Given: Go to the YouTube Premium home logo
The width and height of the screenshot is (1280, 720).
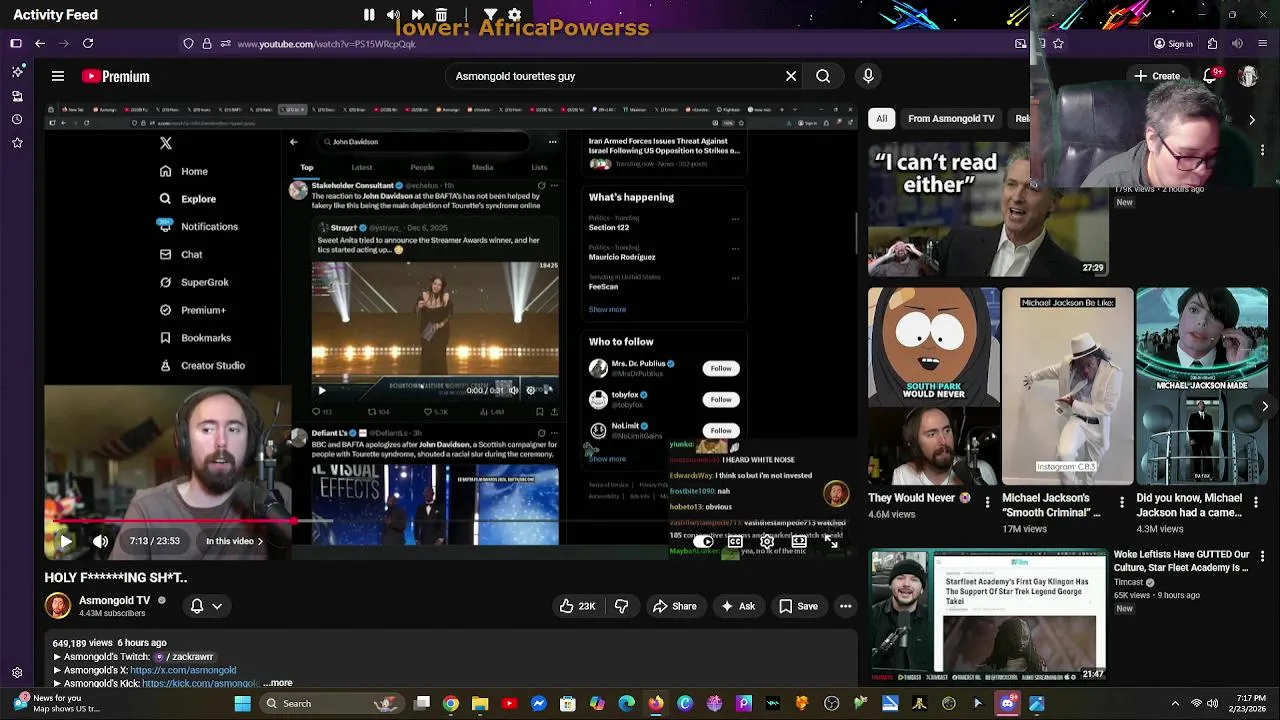Looking at the screenshot, I should point(116,76).
